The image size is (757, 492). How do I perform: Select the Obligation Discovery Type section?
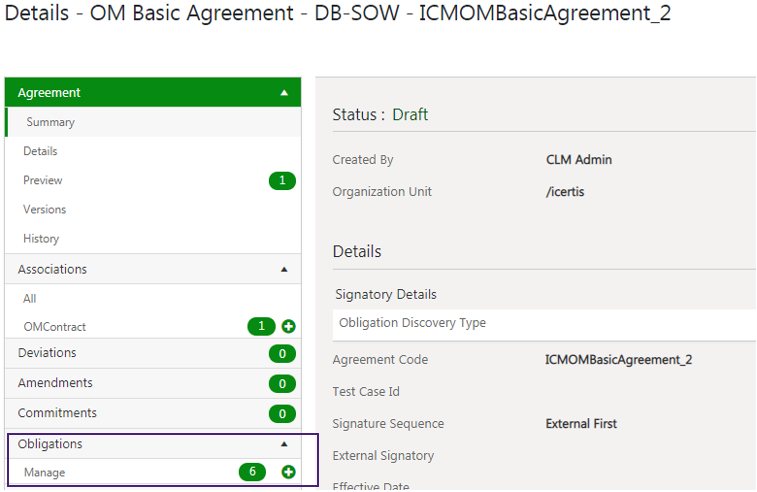coord(413,323)
